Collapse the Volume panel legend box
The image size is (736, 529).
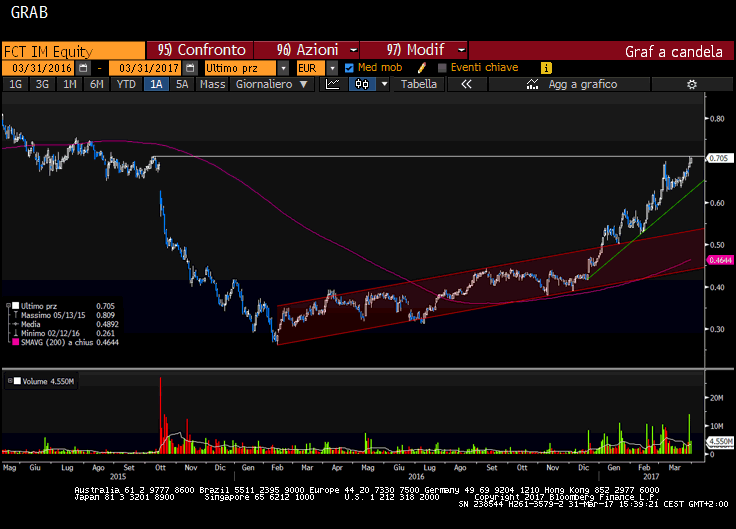pyautogui.click(x=10, y=381)
